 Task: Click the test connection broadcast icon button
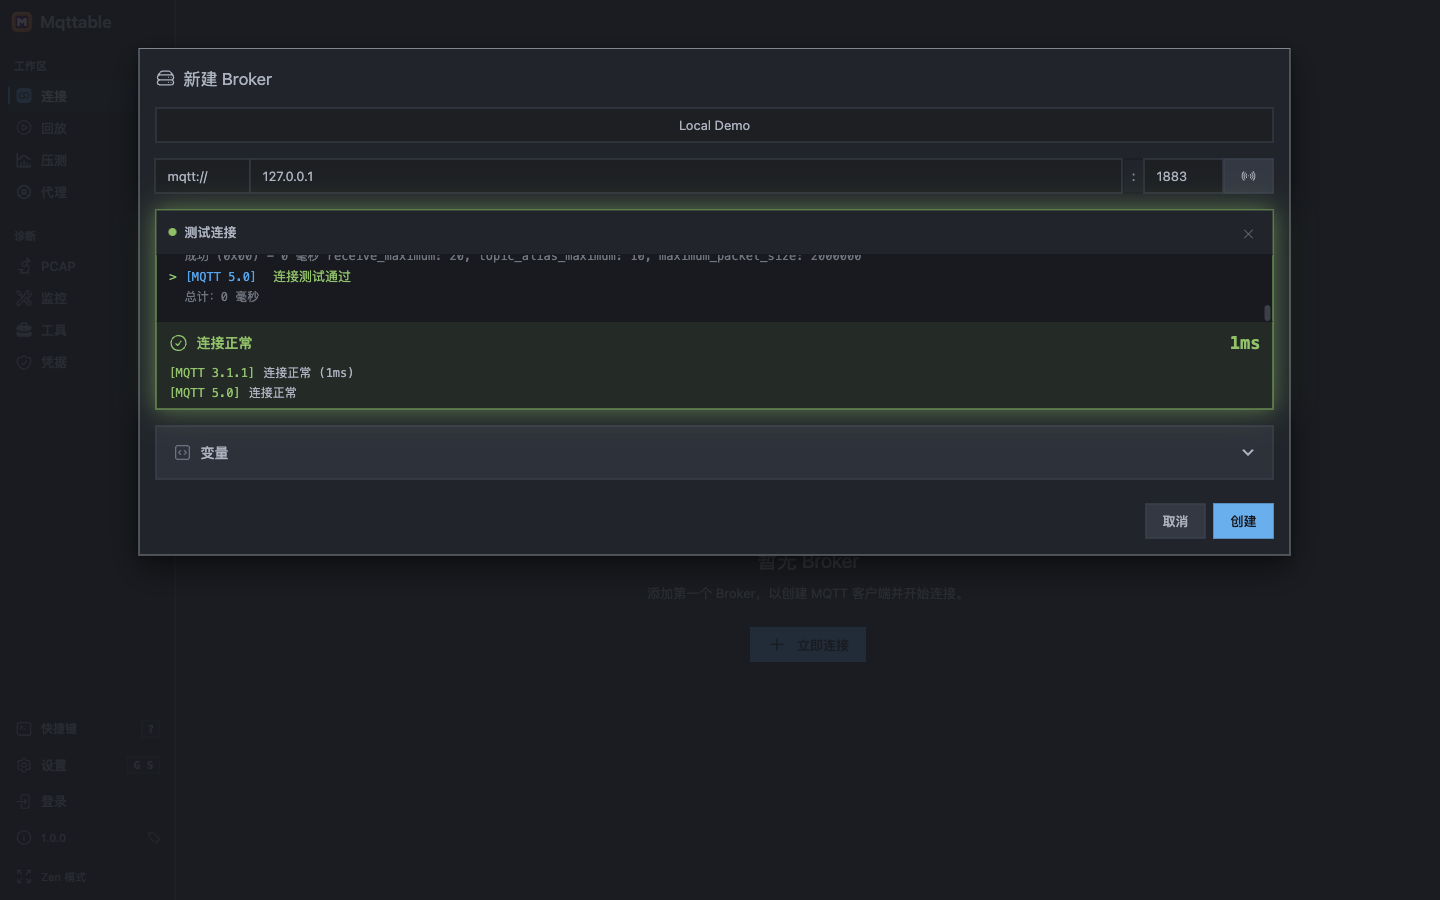pos(1248,176)
